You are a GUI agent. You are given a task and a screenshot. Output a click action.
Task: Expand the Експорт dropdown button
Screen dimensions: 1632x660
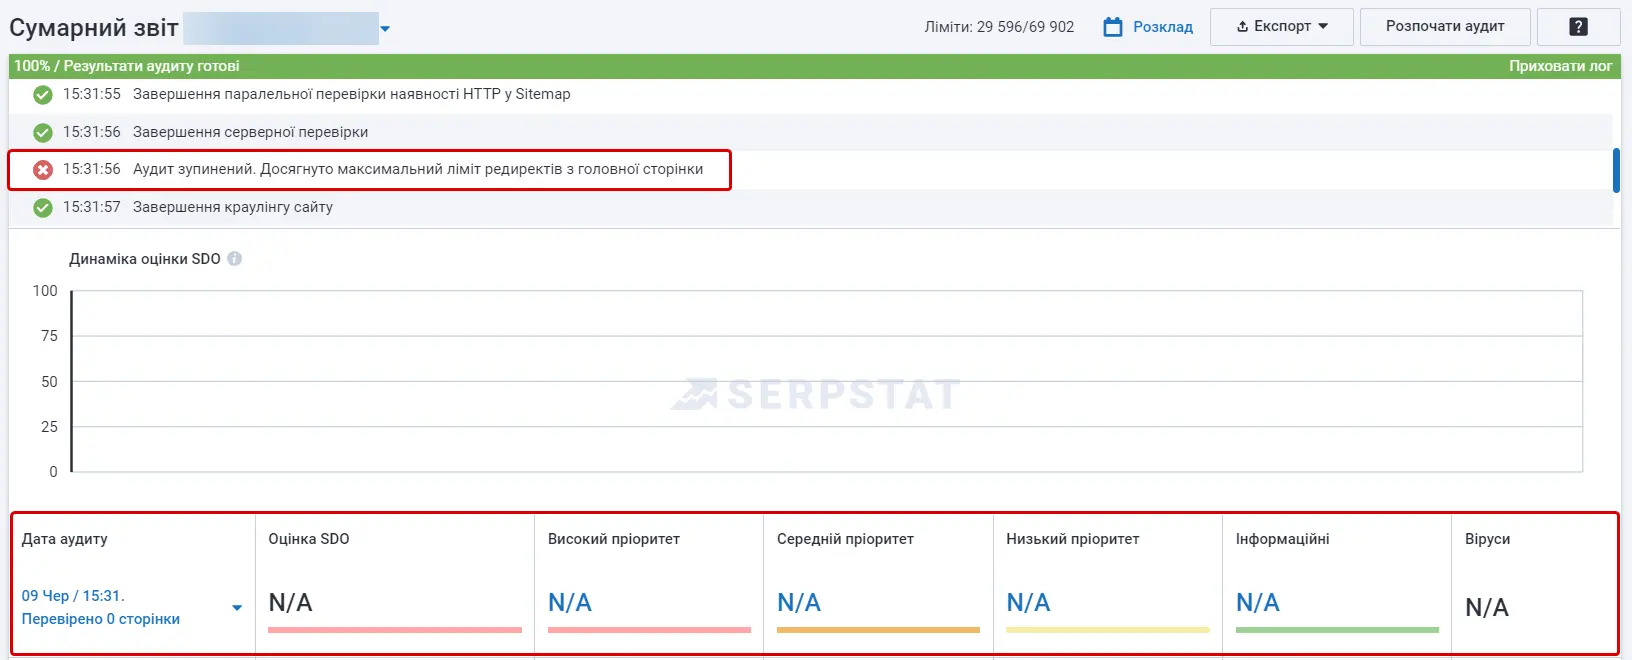[x=1282, y=27]
